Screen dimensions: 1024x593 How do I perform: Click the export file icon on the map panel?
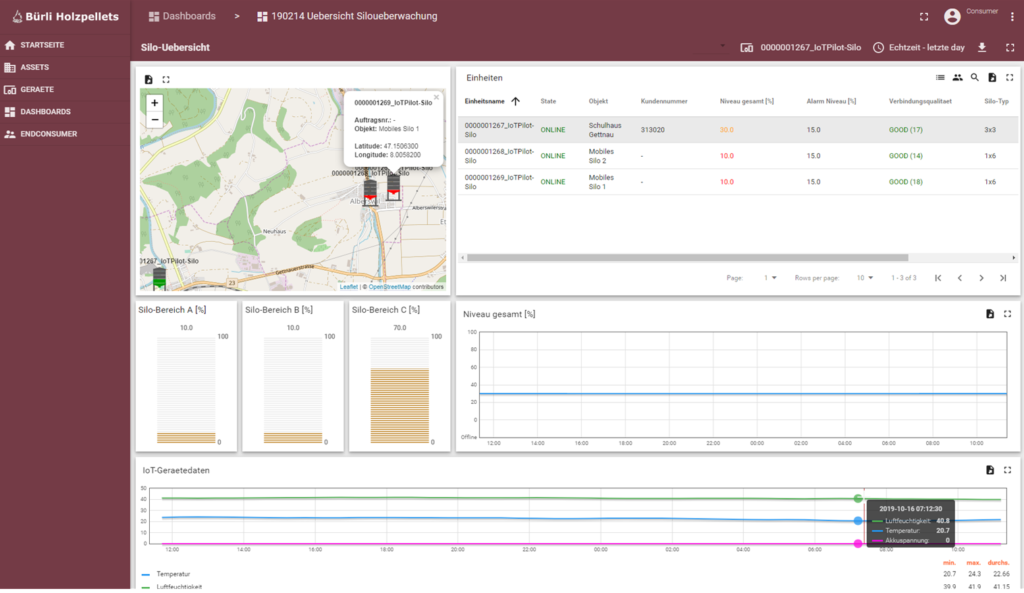click(148, 78)
